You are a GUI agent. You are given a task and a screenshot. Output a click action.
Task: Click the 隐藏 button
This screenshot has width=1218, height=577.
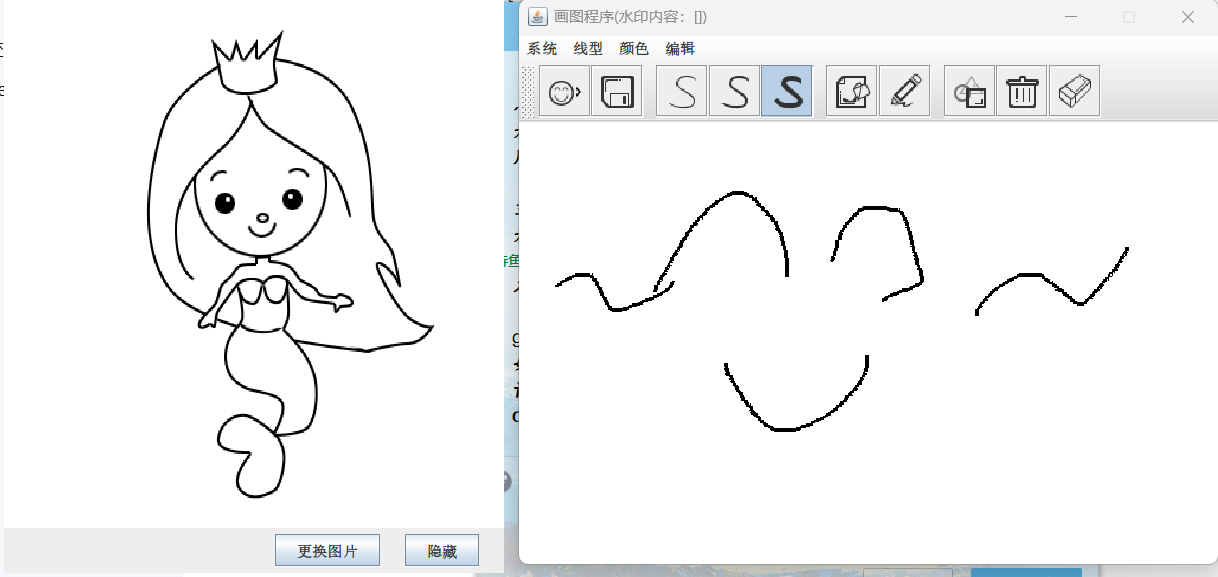tap(441, 549)
